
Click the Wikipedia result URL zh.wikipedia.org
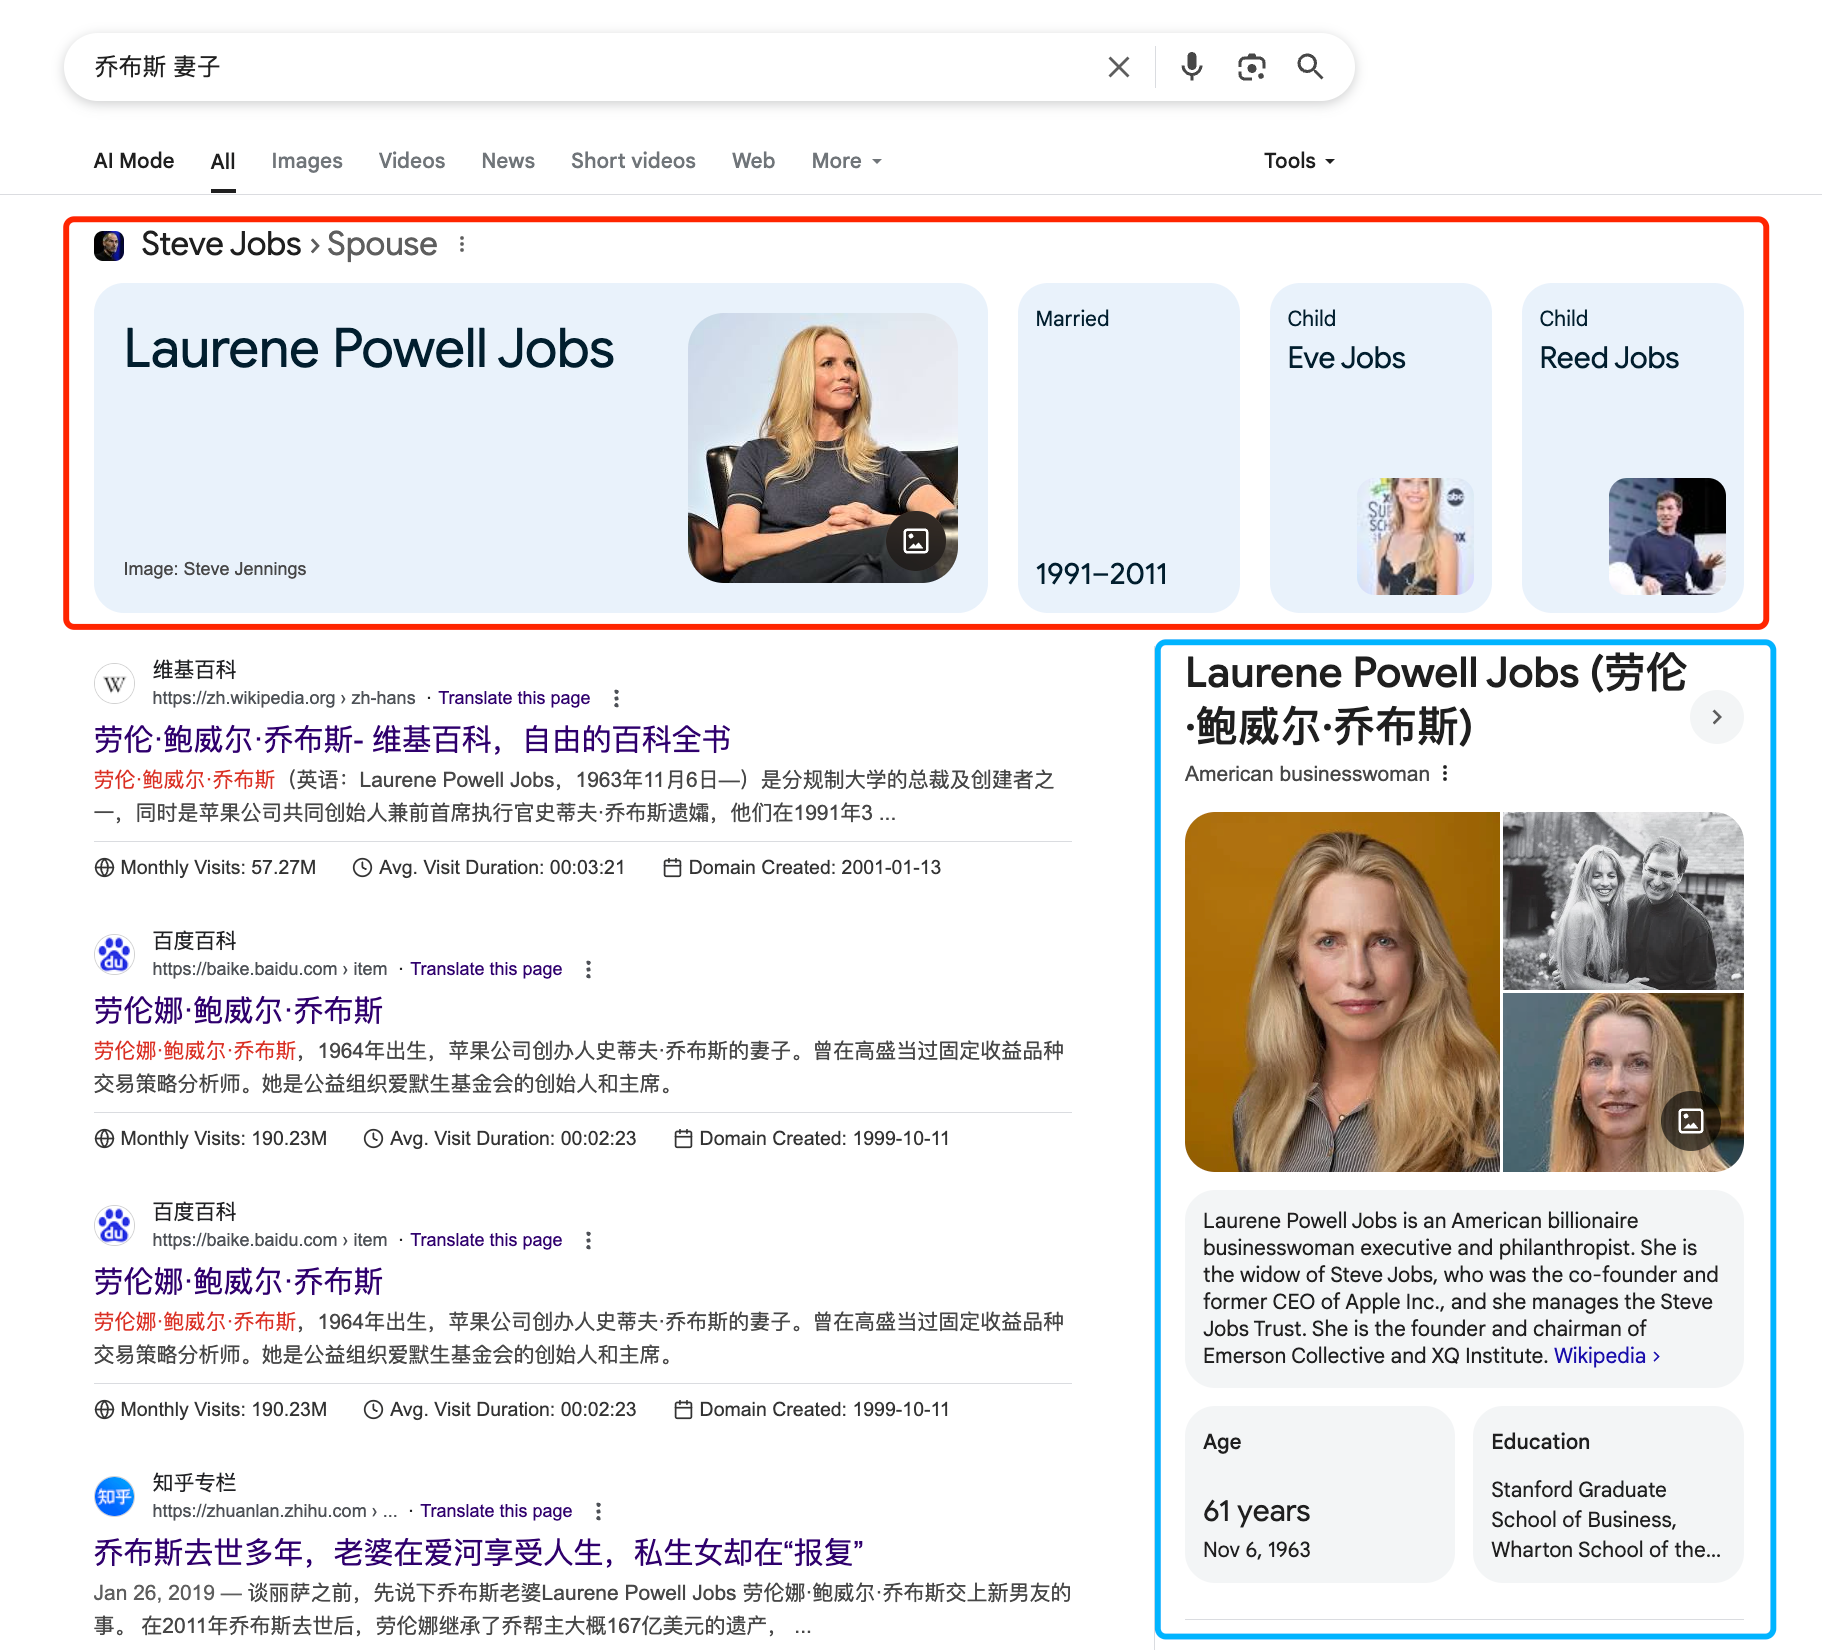[284, 698]
